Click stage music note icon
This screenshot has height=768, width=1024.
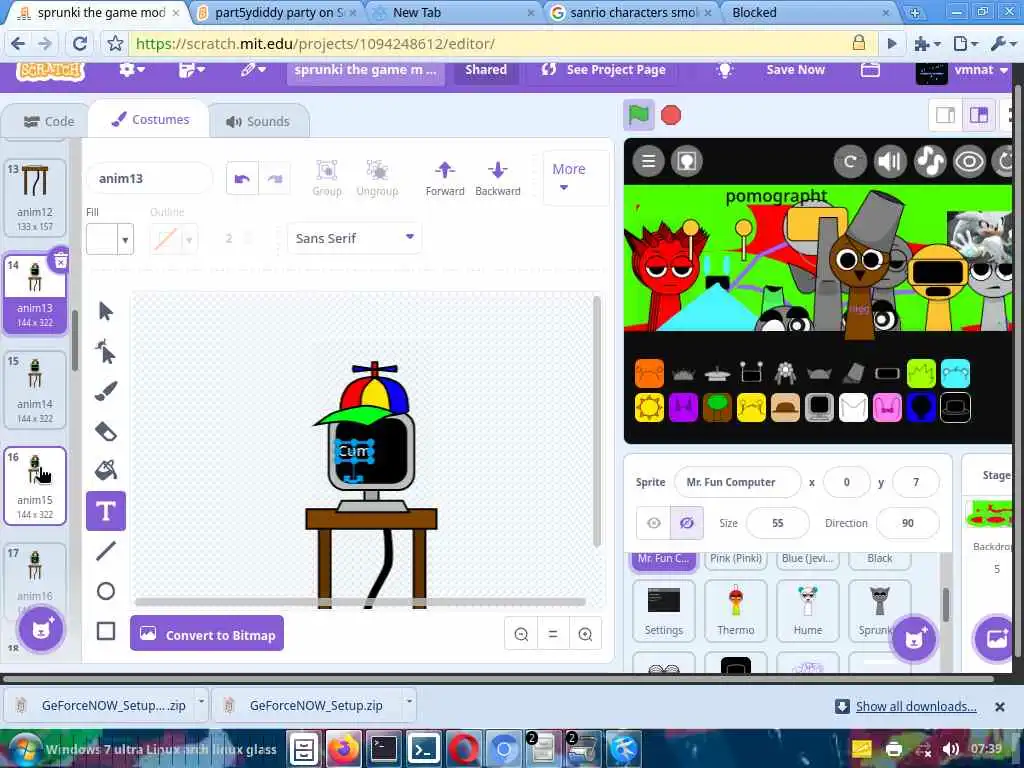(929, 161)
